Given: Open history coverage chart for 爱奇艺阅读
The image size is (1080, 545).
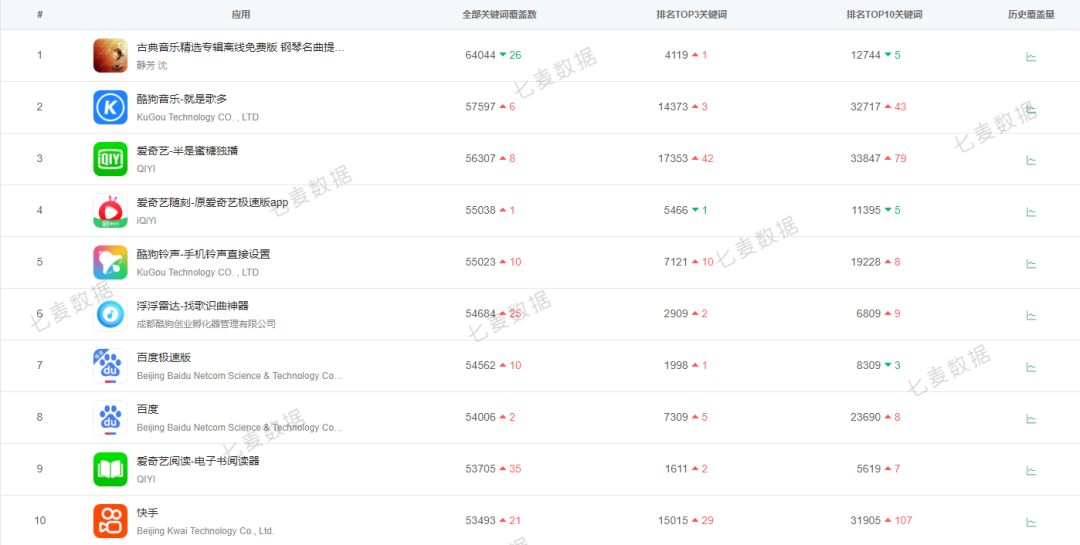Looking at the screenshot, I should (1031, 470).
